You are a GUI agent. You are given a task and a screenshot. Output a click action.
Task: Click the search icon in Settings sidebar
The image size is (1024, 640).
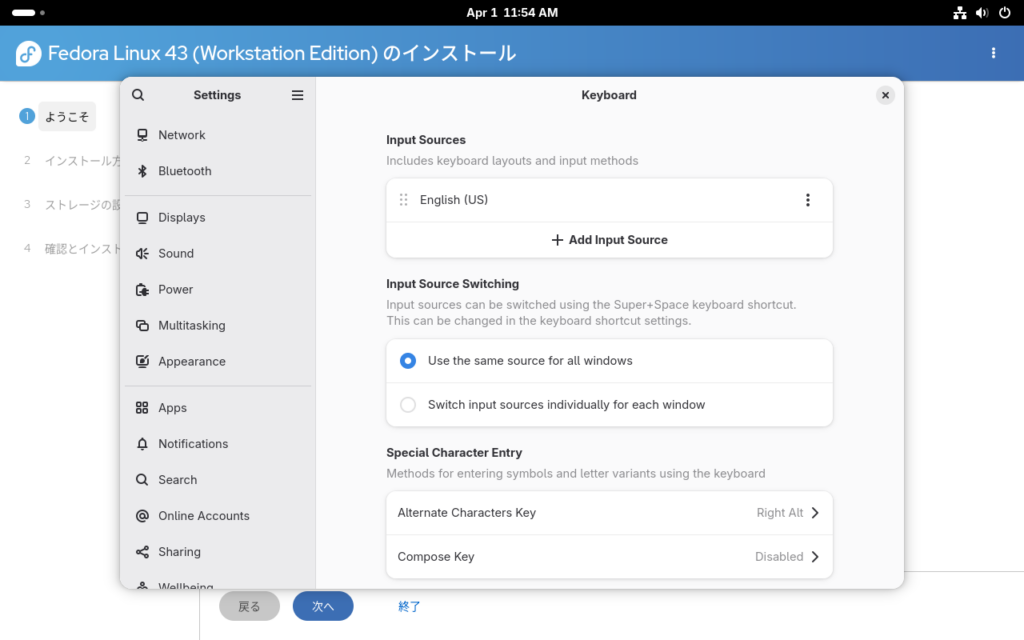coord(138,95)
